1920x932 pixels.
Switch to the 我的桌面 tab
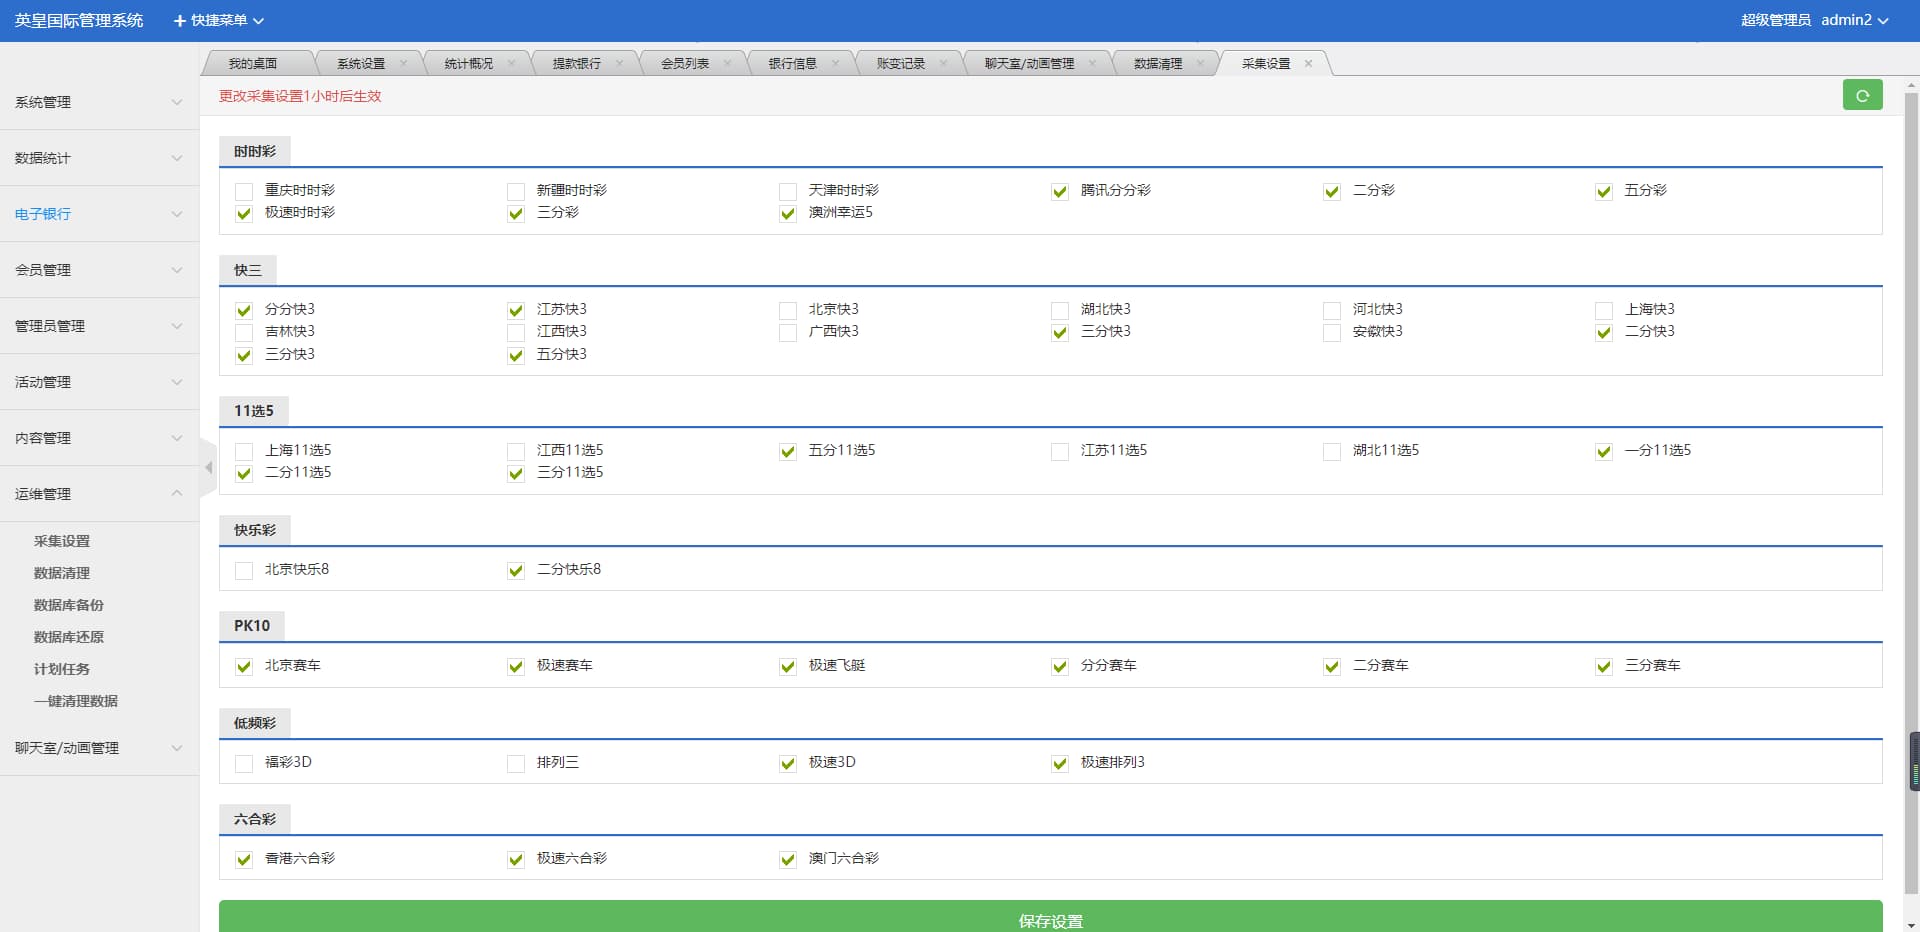252,64
